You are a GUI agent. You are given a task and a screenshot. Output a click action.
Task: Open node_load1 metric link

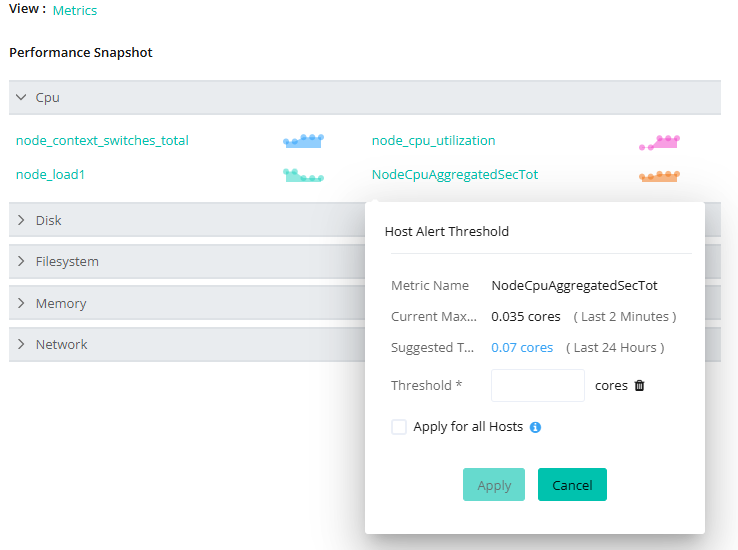coord(50,175)
